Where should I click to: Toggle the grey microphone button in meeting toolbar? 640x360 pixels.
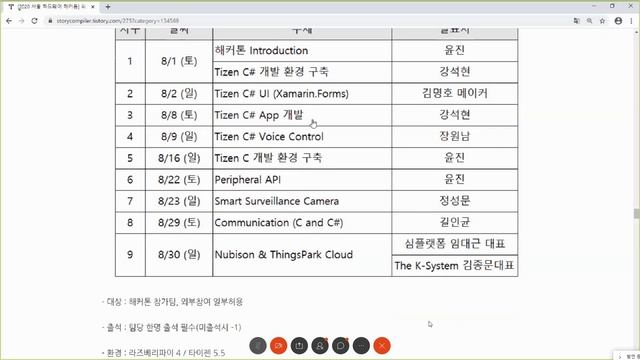(258, 346)
